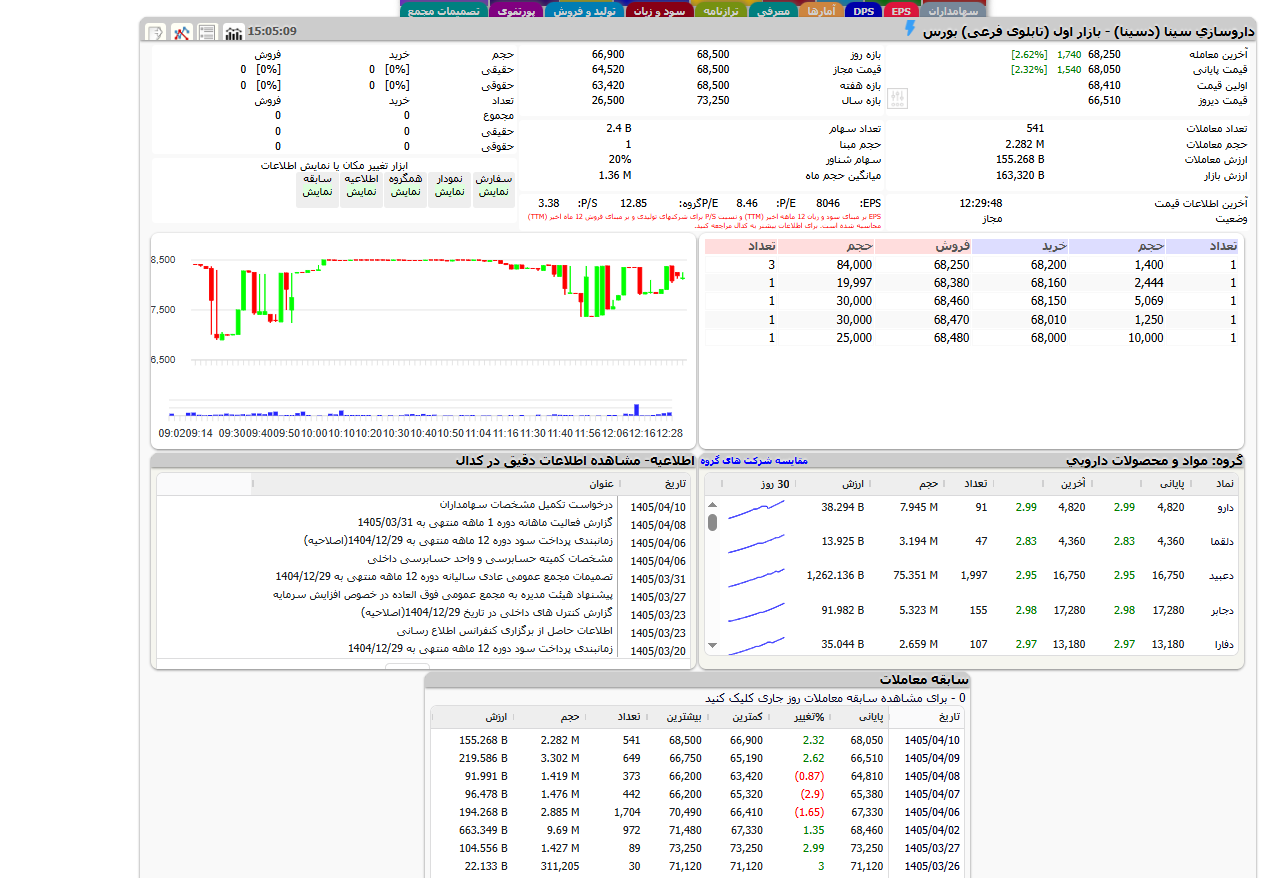Open the bar chart icon beside the clock
The image size is (1273, 878).
click(x=234, y=33)
